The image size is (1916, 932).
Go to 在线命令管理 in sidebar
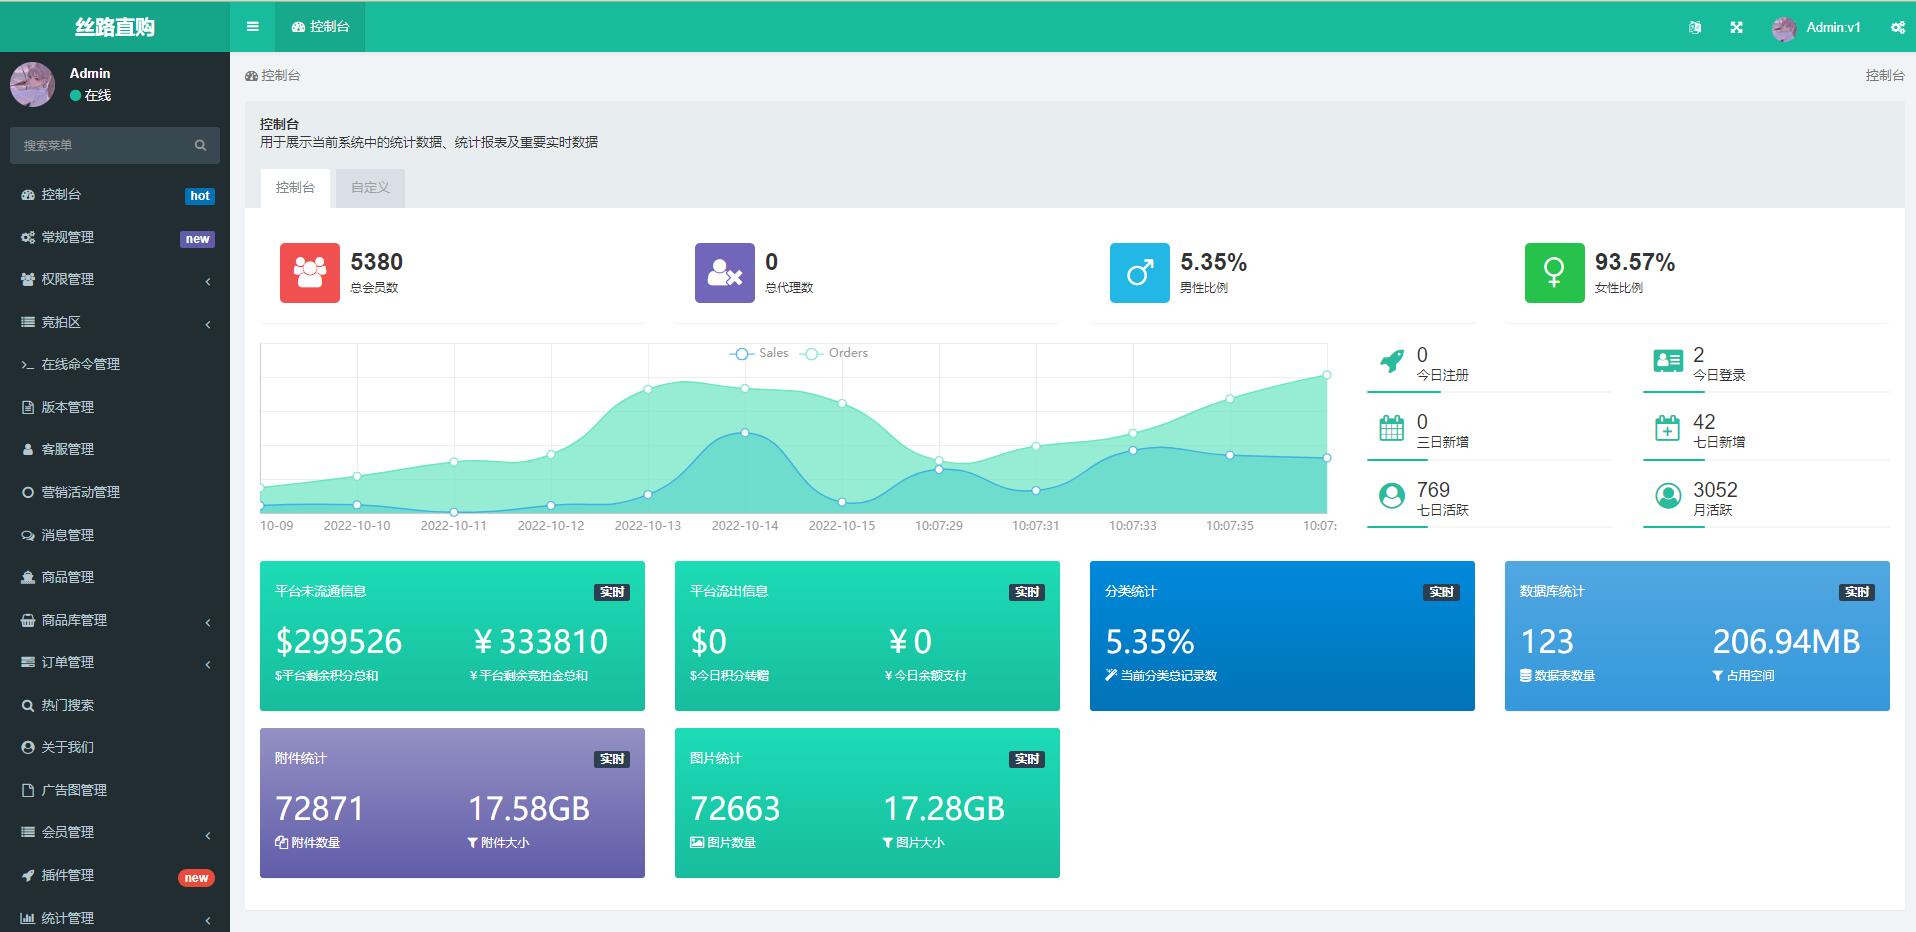pos(80,365)
